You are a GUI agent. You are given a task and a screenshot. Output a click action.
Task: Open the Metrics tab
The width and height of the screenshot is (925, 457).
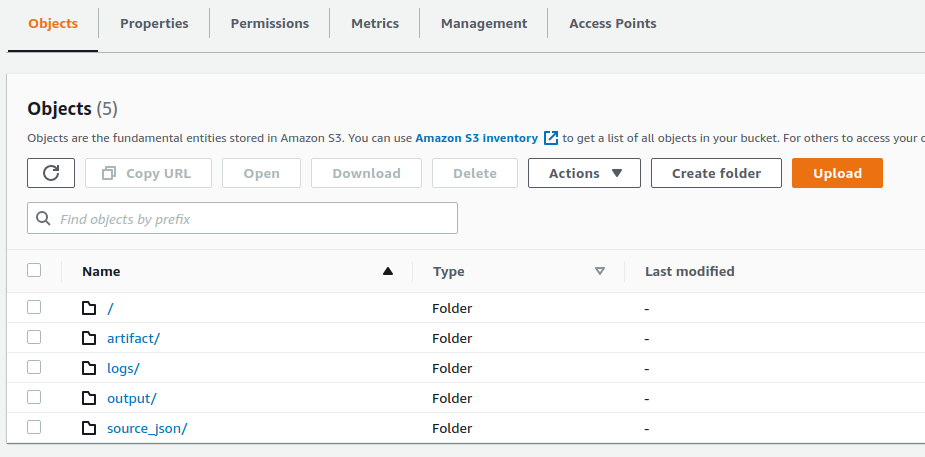[x=375, y=24]
